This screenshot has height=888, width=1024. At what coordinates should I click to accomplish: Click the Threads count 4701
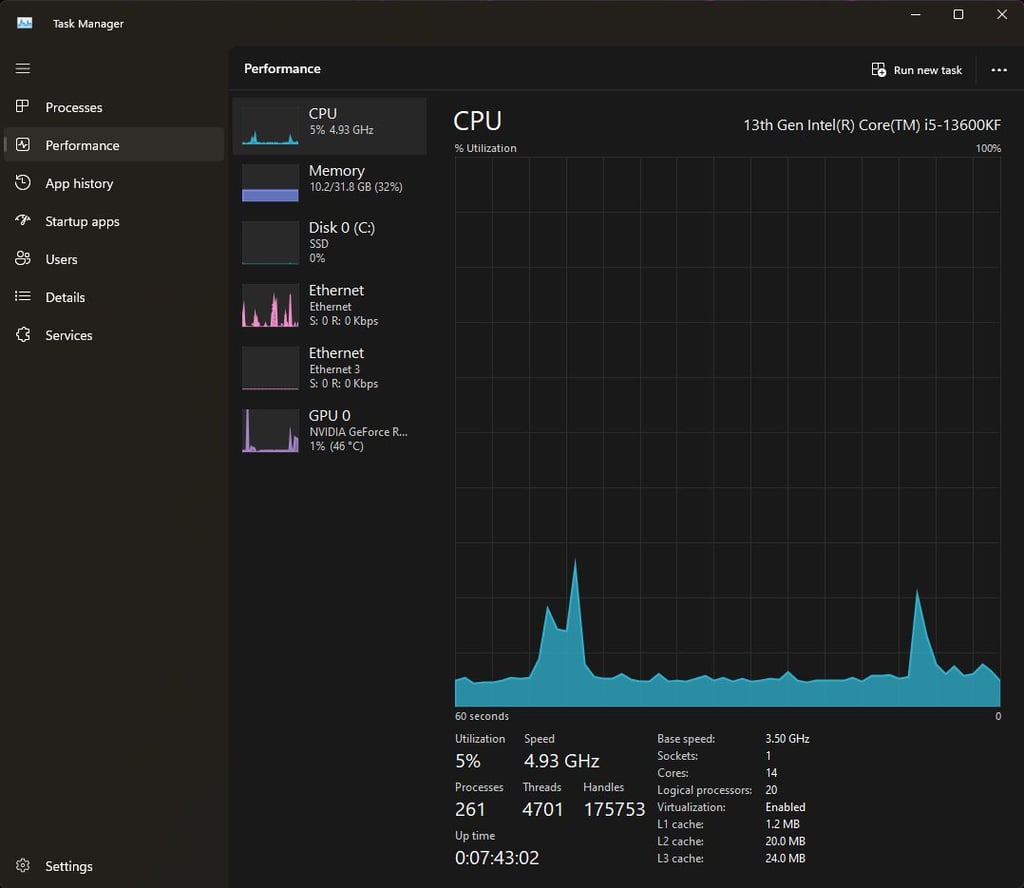point(543,809)
